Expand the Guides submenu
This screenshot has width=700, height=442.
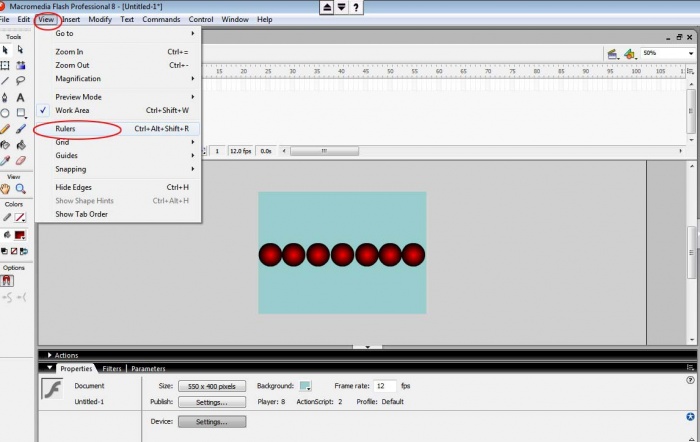coord(118,155)
